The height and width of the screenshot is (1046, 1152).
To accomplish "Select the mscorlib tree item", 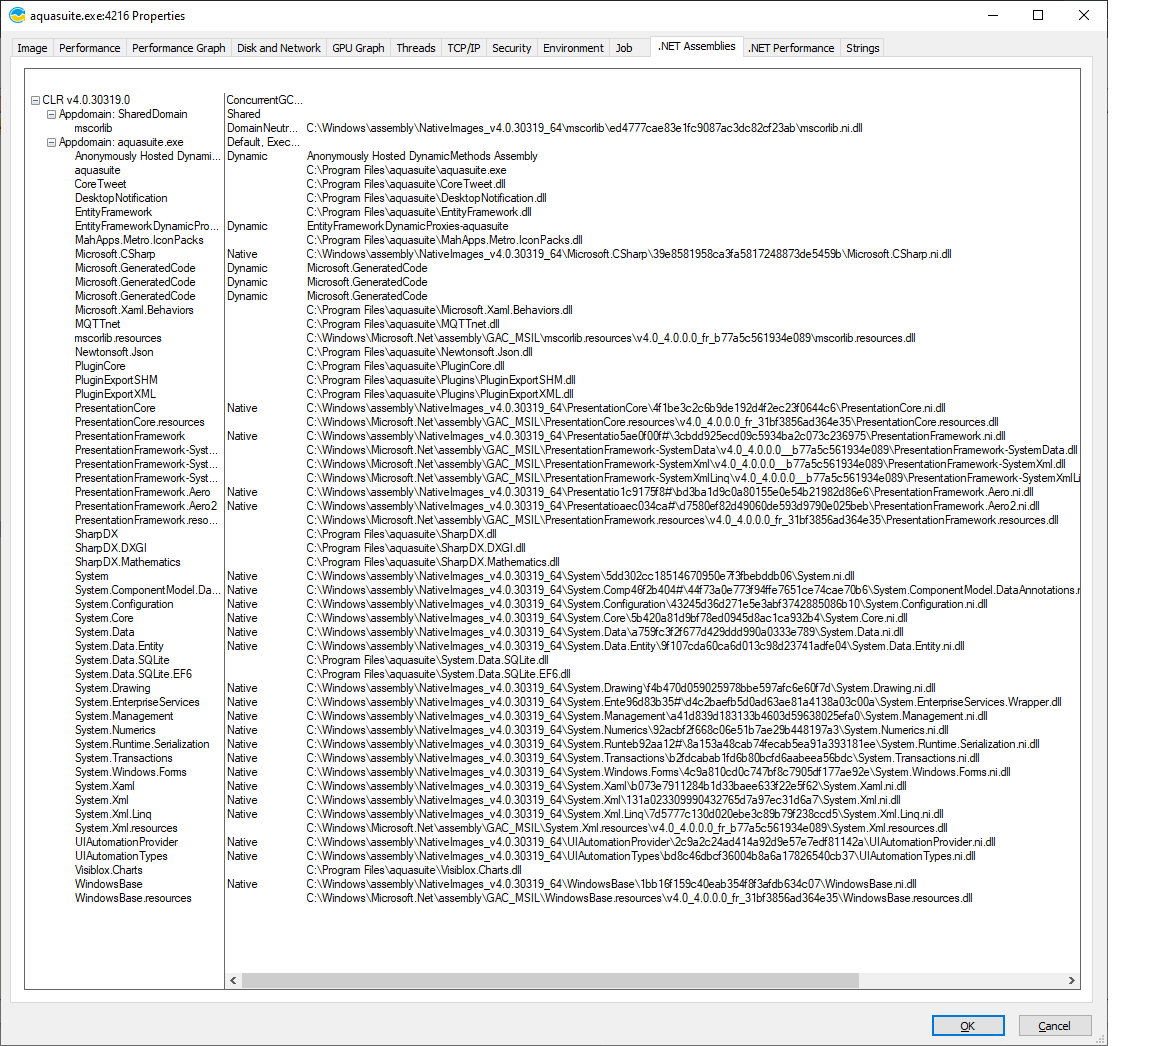I will pyautogui.click(x=93, y=129).
